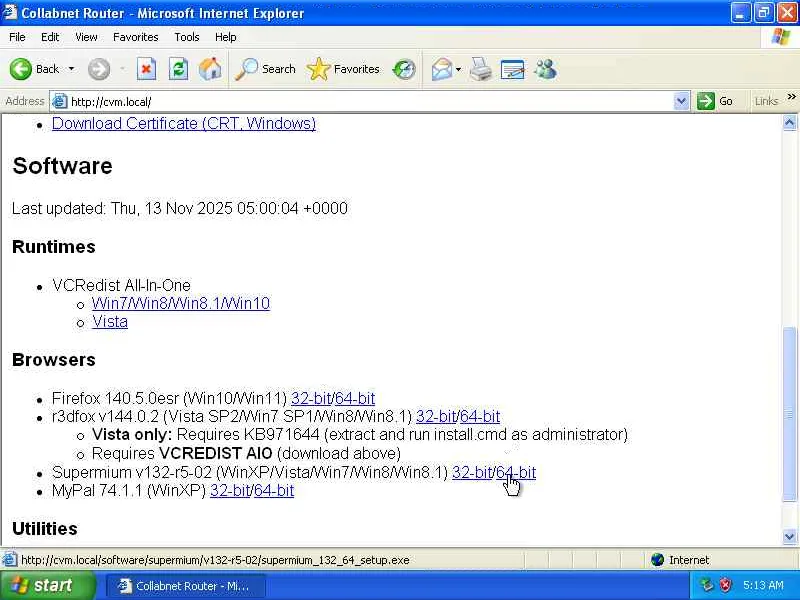Click the Safely Remove Hardware tray icon
The width and height of the screenshot is (800, 600).
(x=707, y=585)
